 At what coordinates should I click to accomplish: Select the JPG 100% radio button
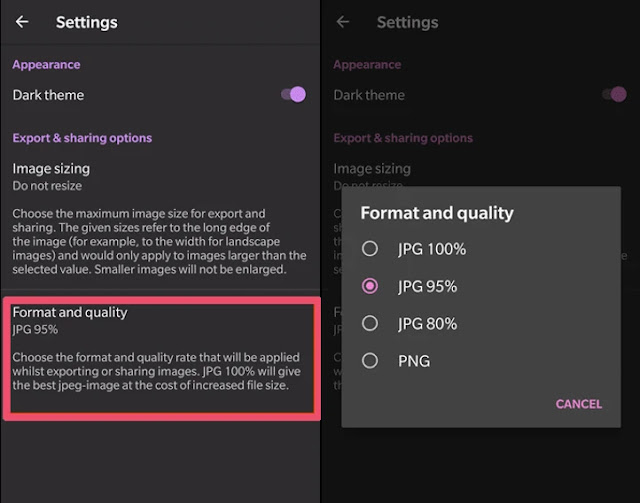click(370, 249)
